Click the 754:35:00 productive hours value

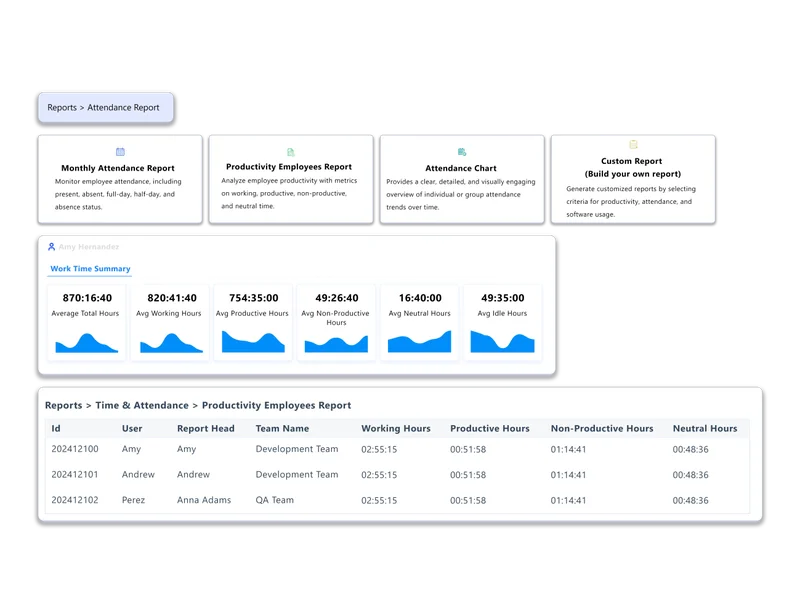(x=254, y=298)
